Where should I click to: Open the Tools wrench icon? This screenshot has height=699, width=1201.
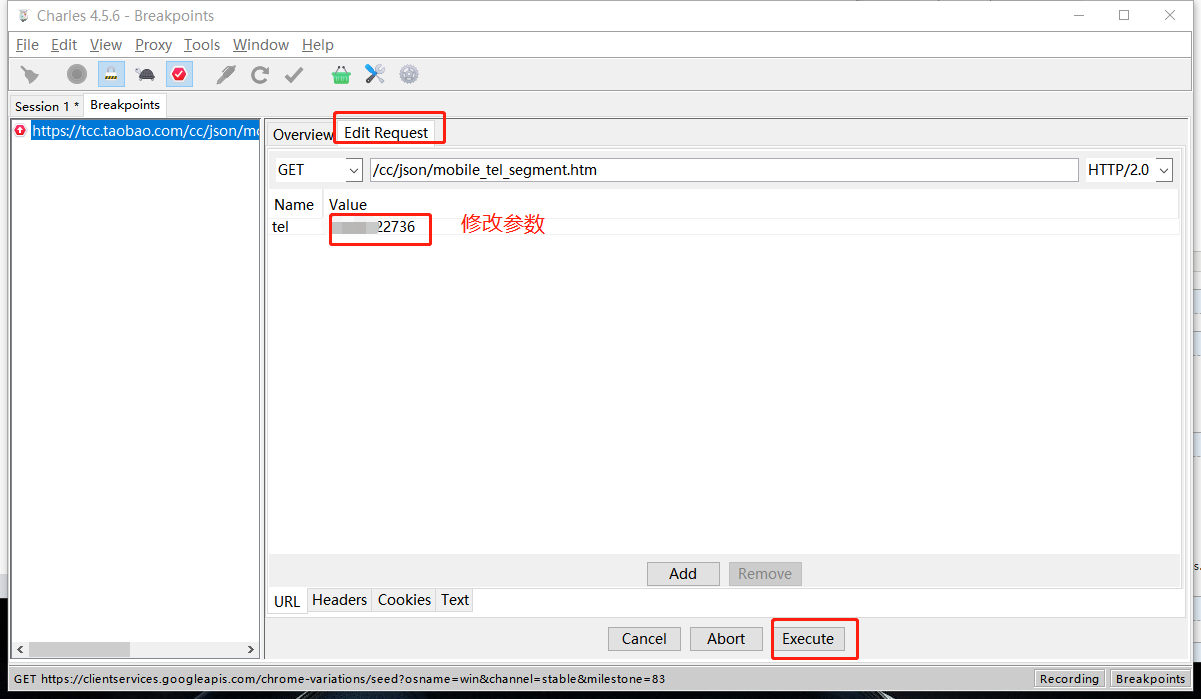[x=375, y=74]
